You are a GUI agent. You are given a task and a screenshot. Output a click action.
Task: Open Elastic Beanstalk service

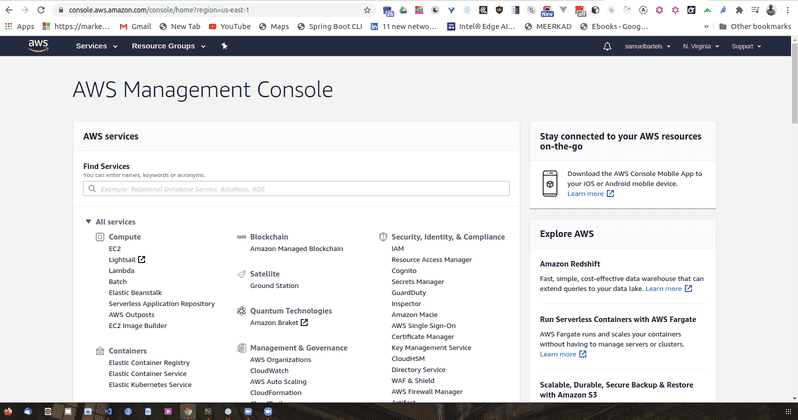point(135,293)
